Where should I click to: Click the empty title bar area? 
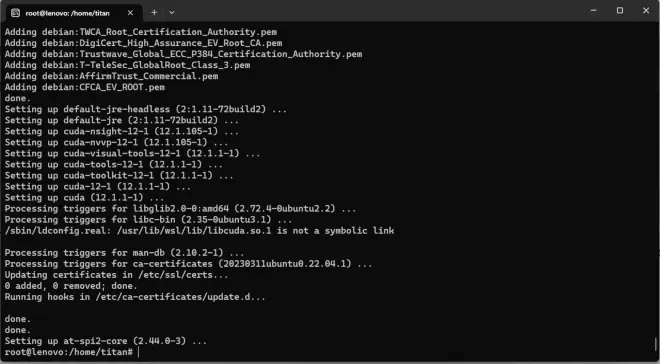click(x=379, y=11)
